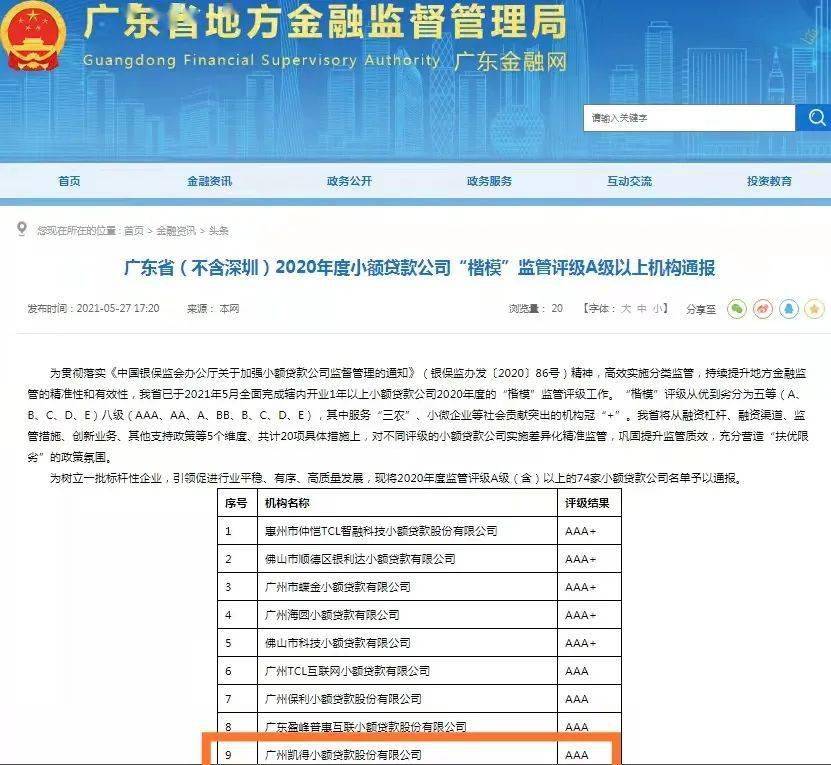This screenshot has height=765, width=831.
Task: Go to 头条 via breadcrumb link
Action: (218, 231)
